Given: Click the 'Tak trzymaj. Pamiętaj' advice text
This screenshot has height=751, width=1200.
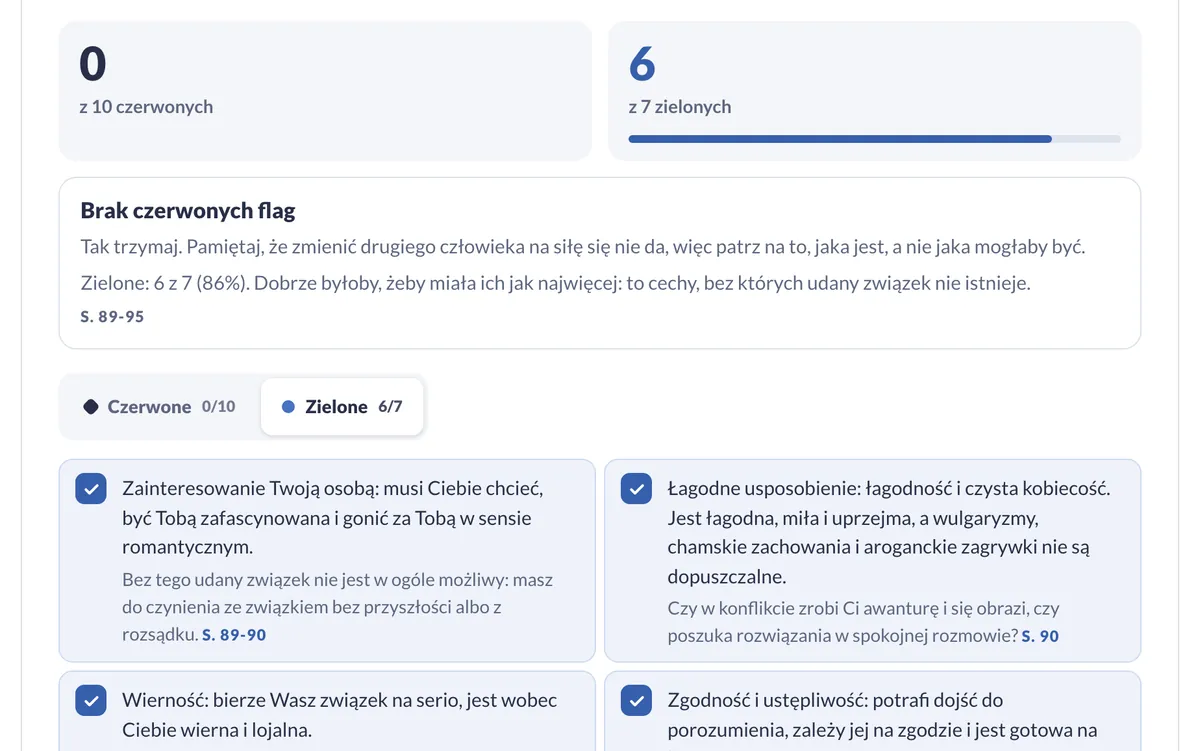Looking at the screenshot, I should pyautogui.click(x=583, y=247).
